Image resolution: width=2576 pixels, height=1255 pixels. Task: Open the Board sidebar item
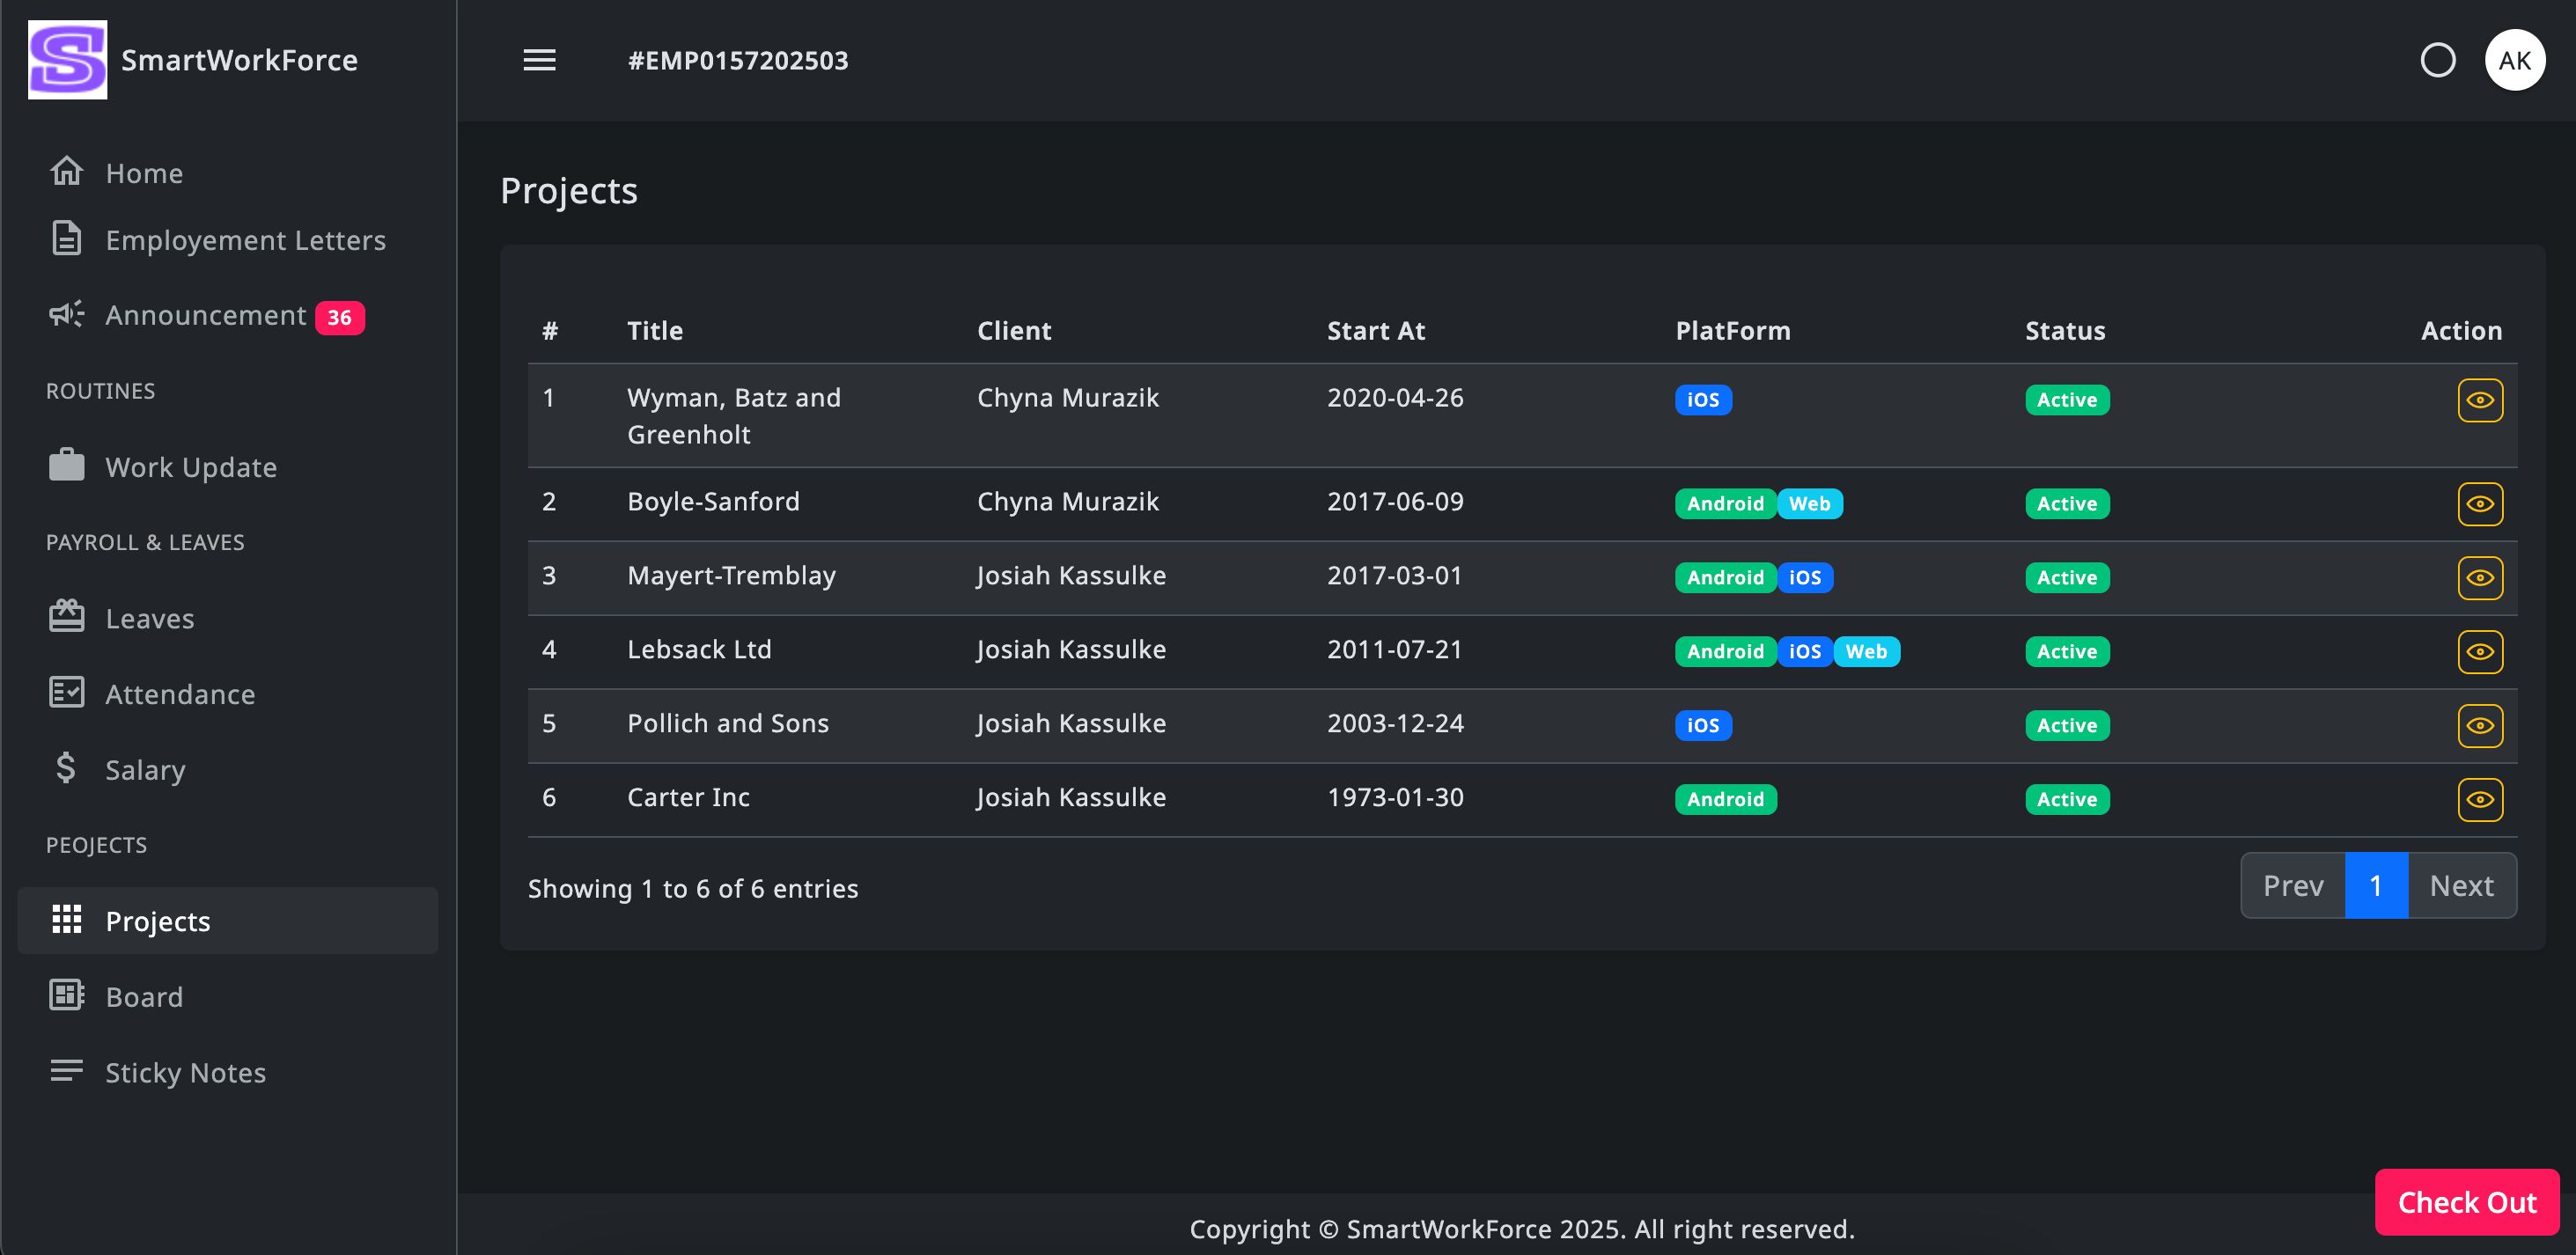tap(144, 996)
